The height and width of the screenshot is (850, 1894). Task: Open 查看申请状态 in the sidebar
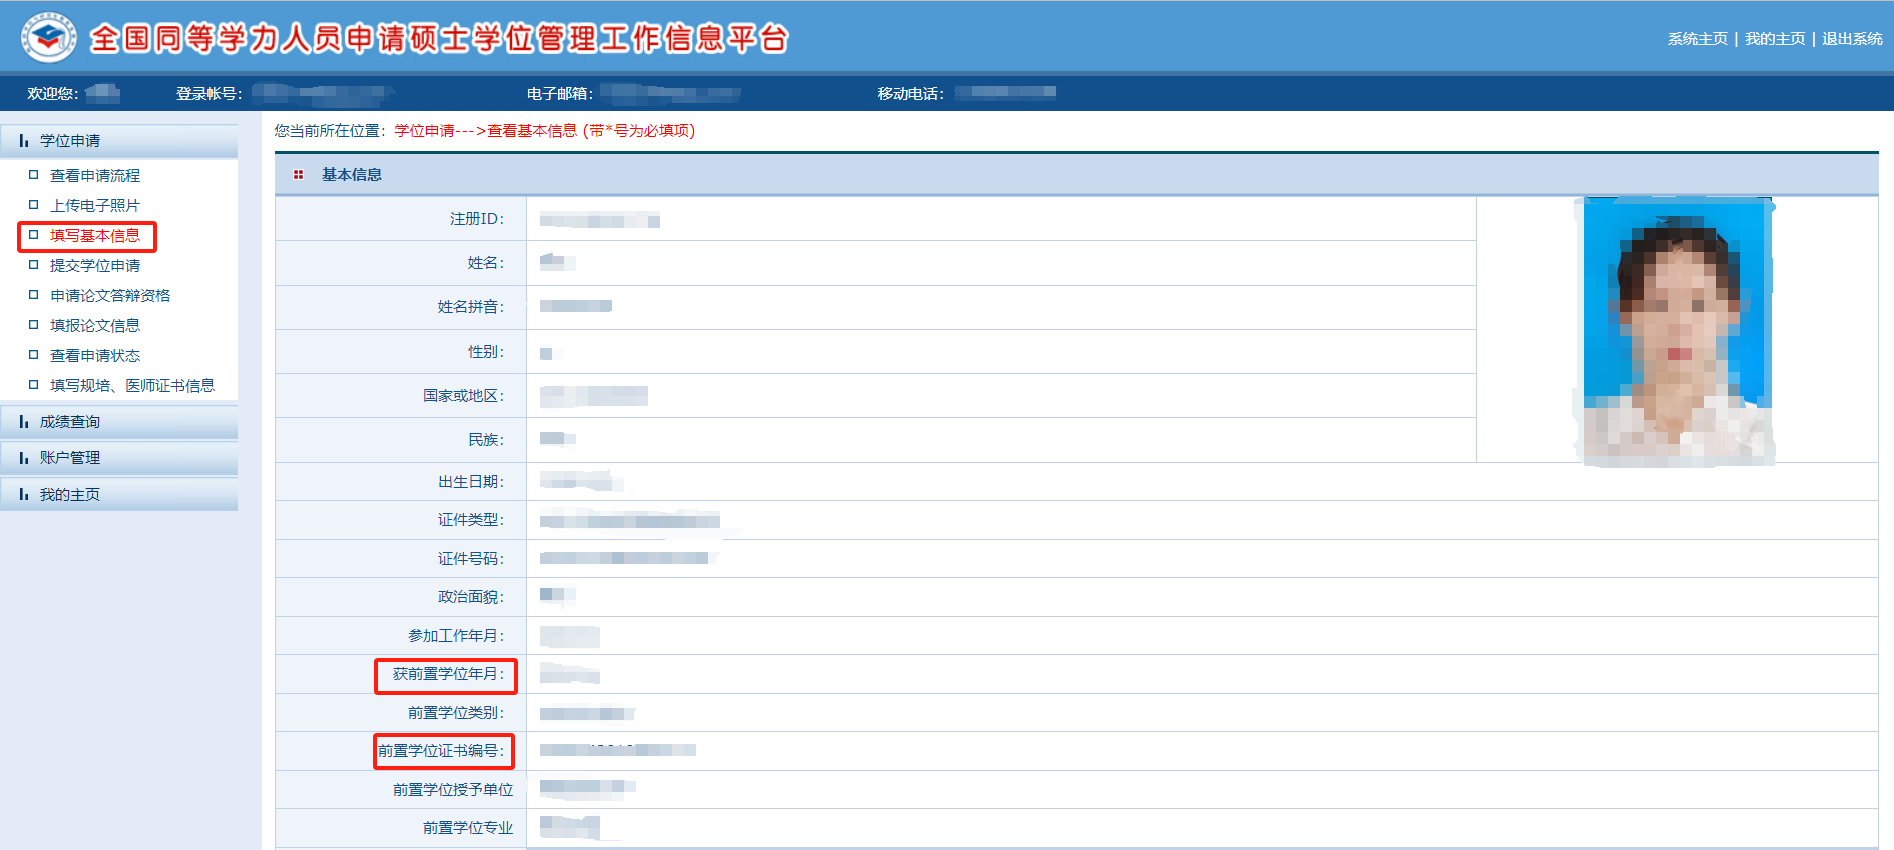pyautogui.click(x=95, y=356)
